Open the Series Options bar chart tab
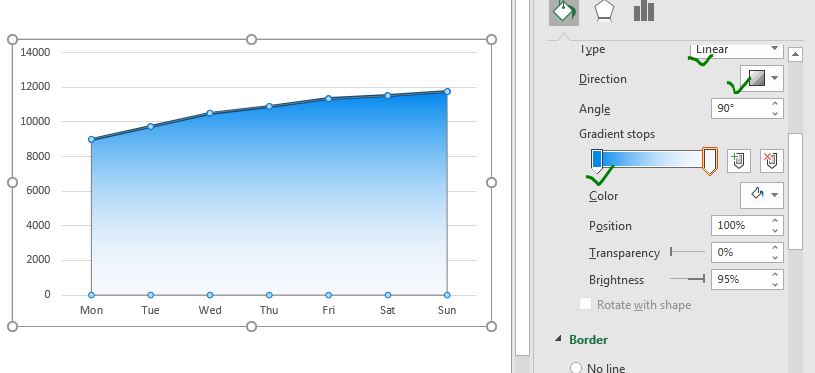This screenshot has width=815, height=373. tap(644, 11)
